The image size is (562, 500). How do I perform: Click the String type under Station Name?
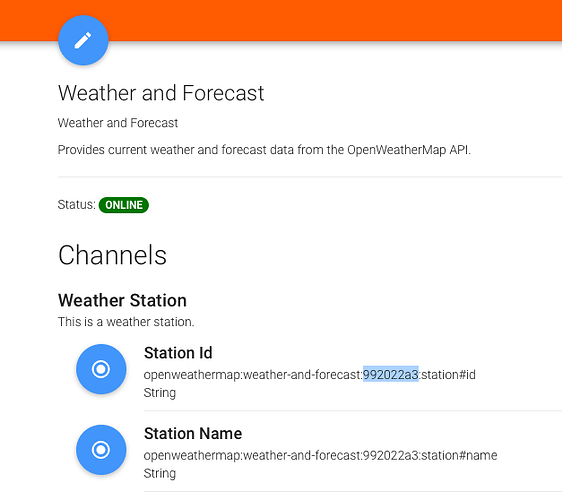(x=160, y=473)
